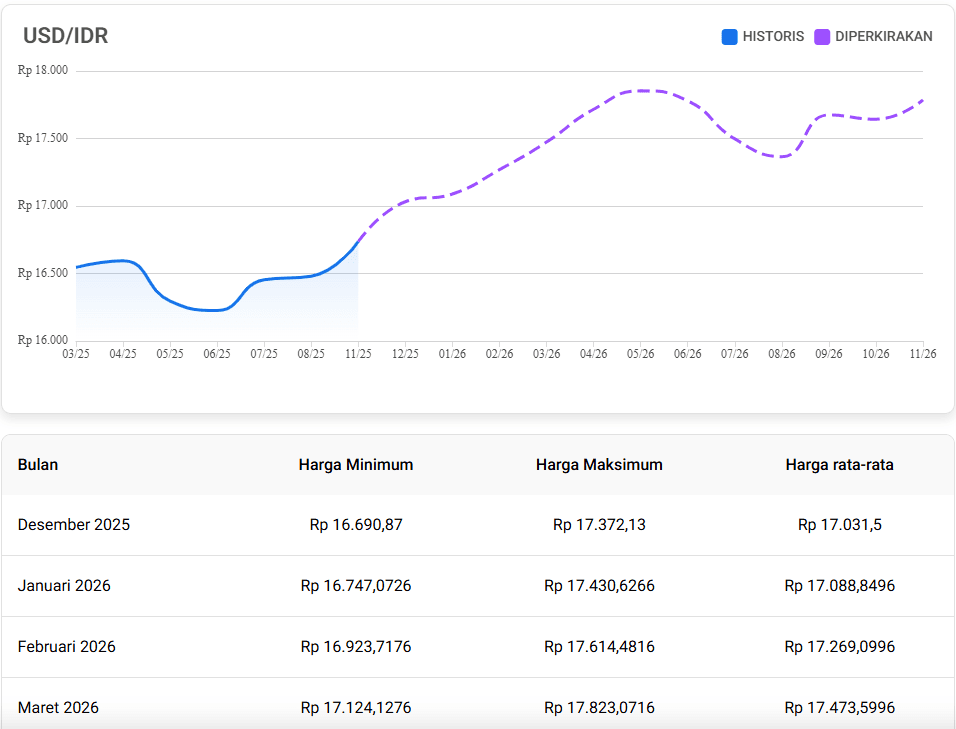Select the Rp 16.923,7176 minimum price cell

point(355,647)
